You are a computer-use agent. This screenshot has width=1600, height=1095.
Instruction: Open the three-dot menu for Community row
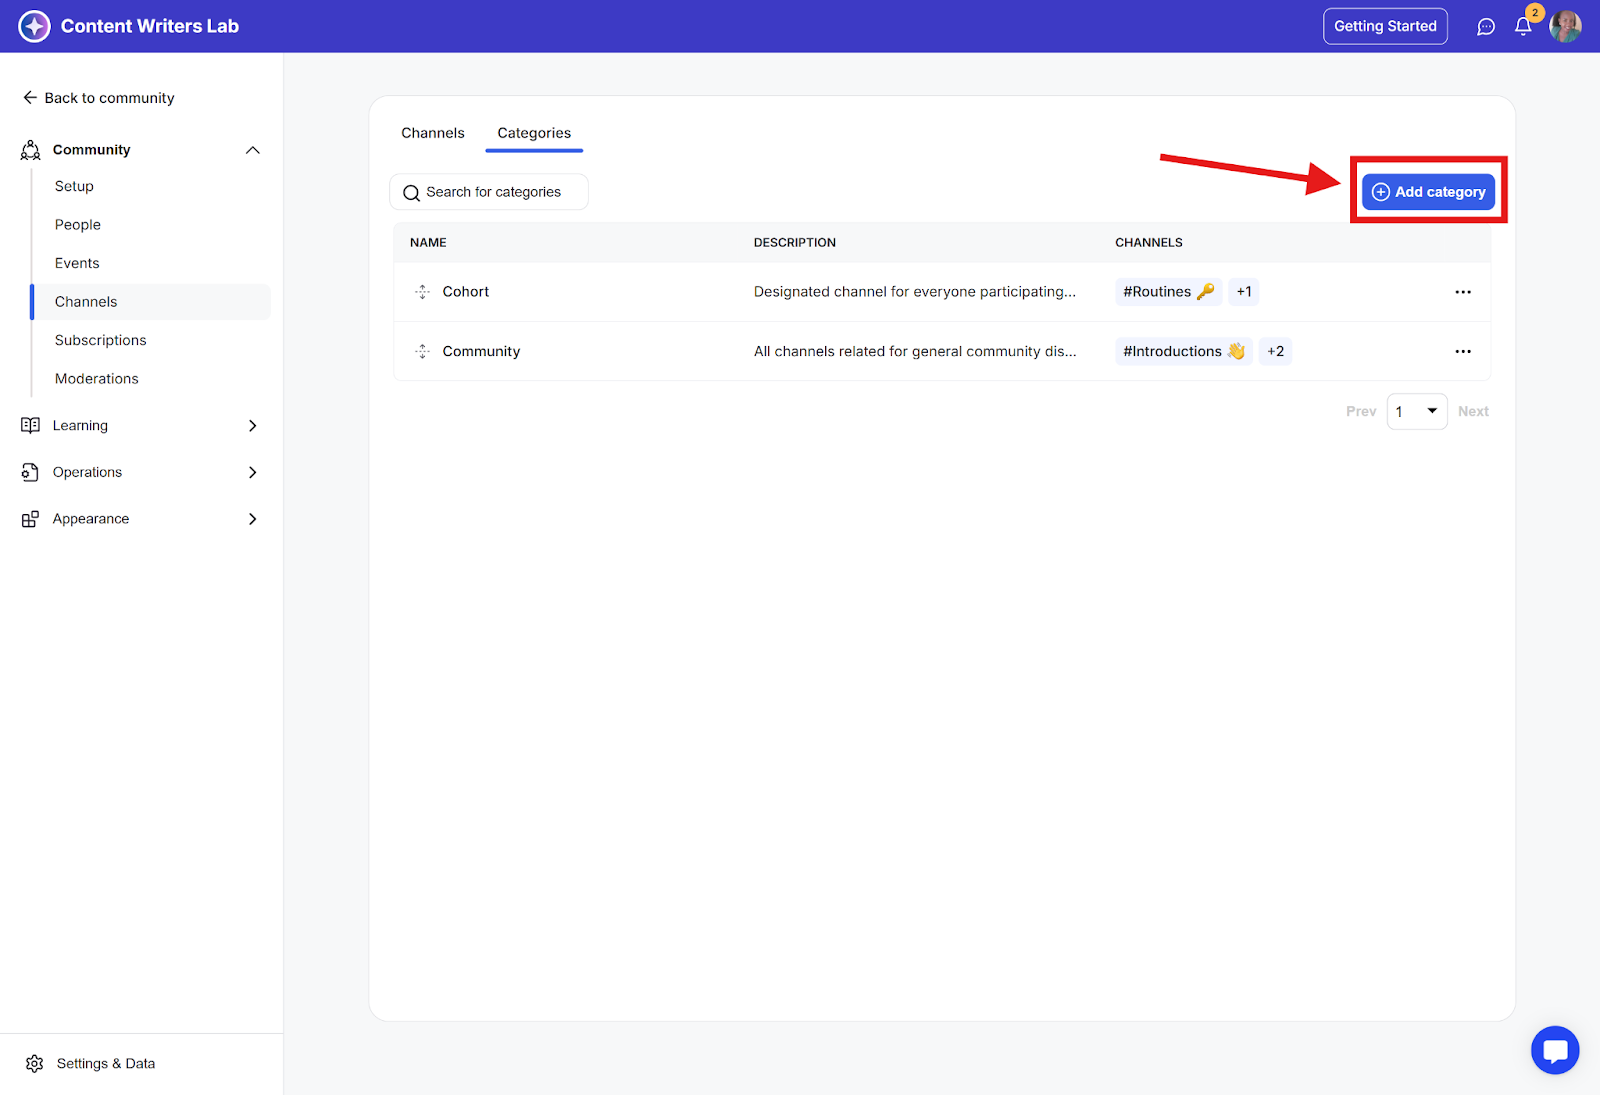tap(1463, 351)
